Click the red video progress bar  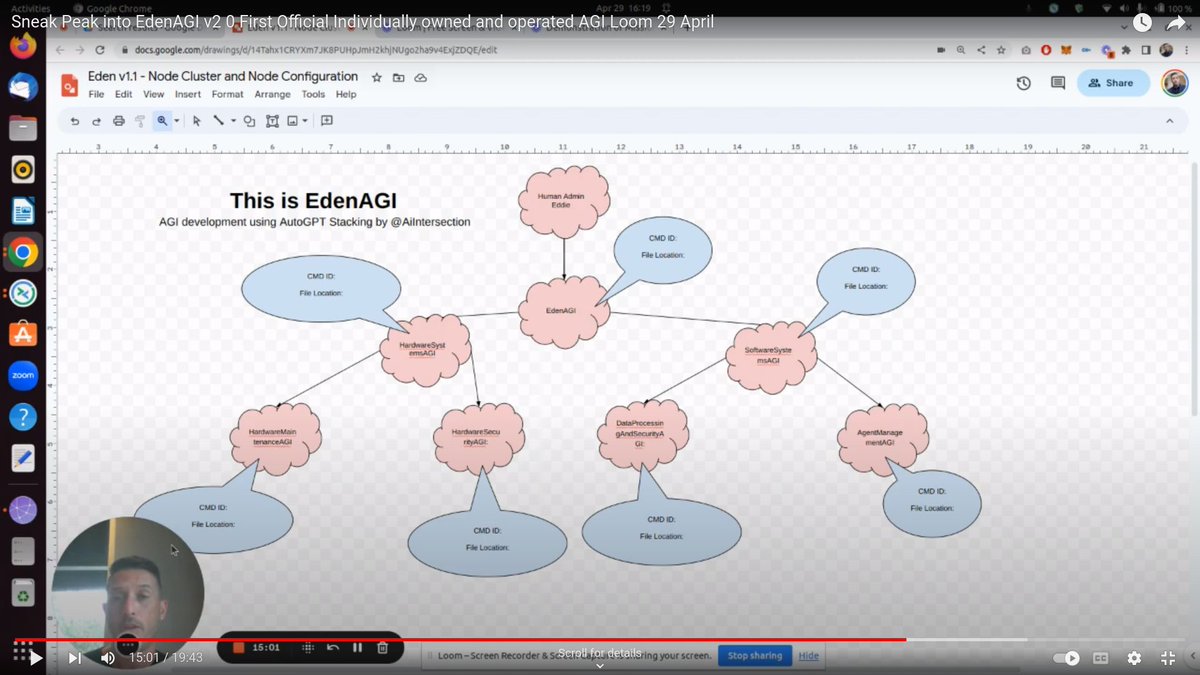tap(600, 637)
